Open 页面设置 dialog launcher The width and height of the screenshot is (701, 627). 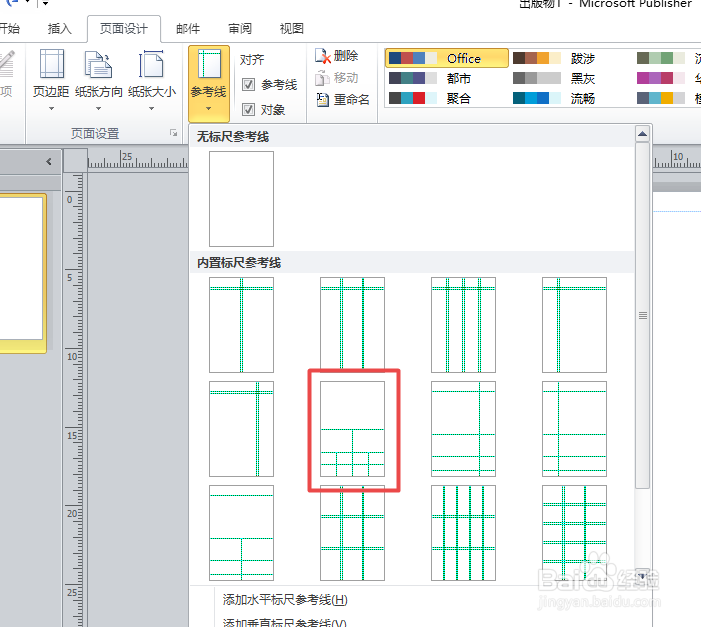173,133
